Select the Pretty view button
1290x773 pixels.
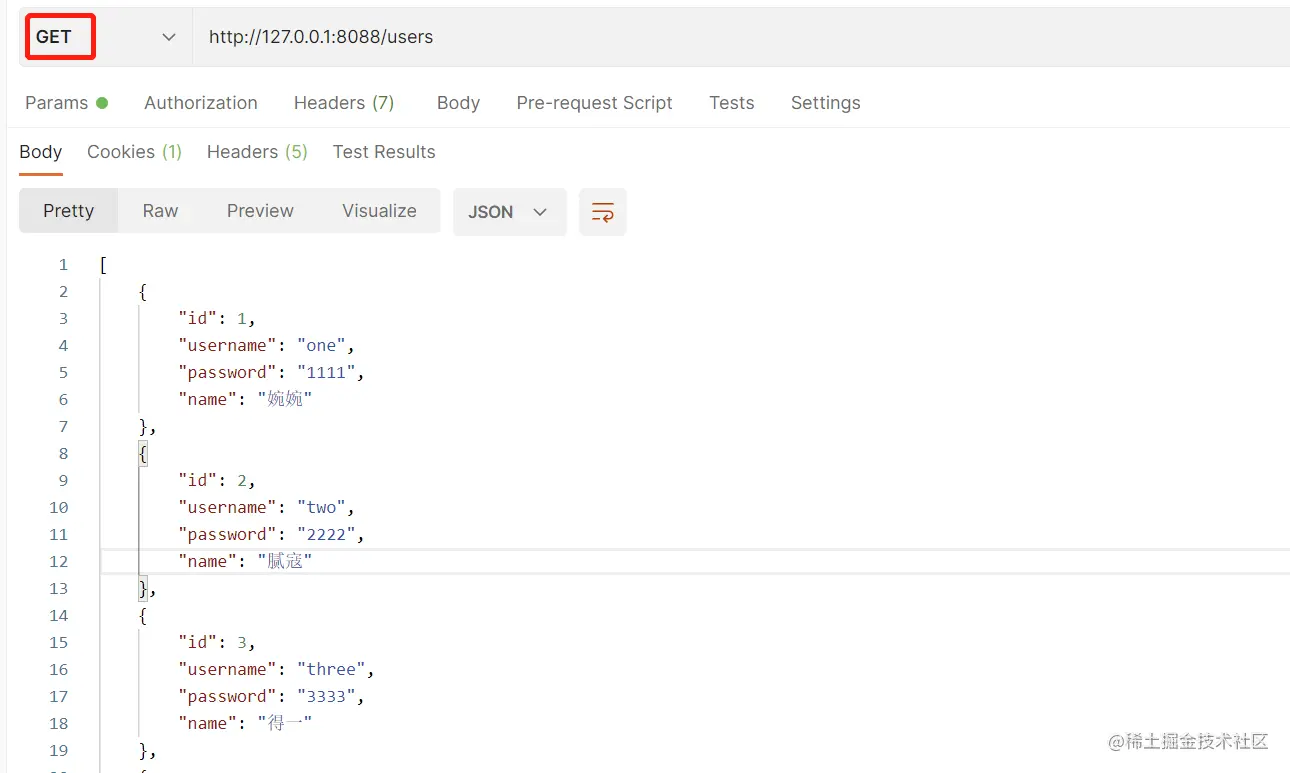(x=68, y=211)
